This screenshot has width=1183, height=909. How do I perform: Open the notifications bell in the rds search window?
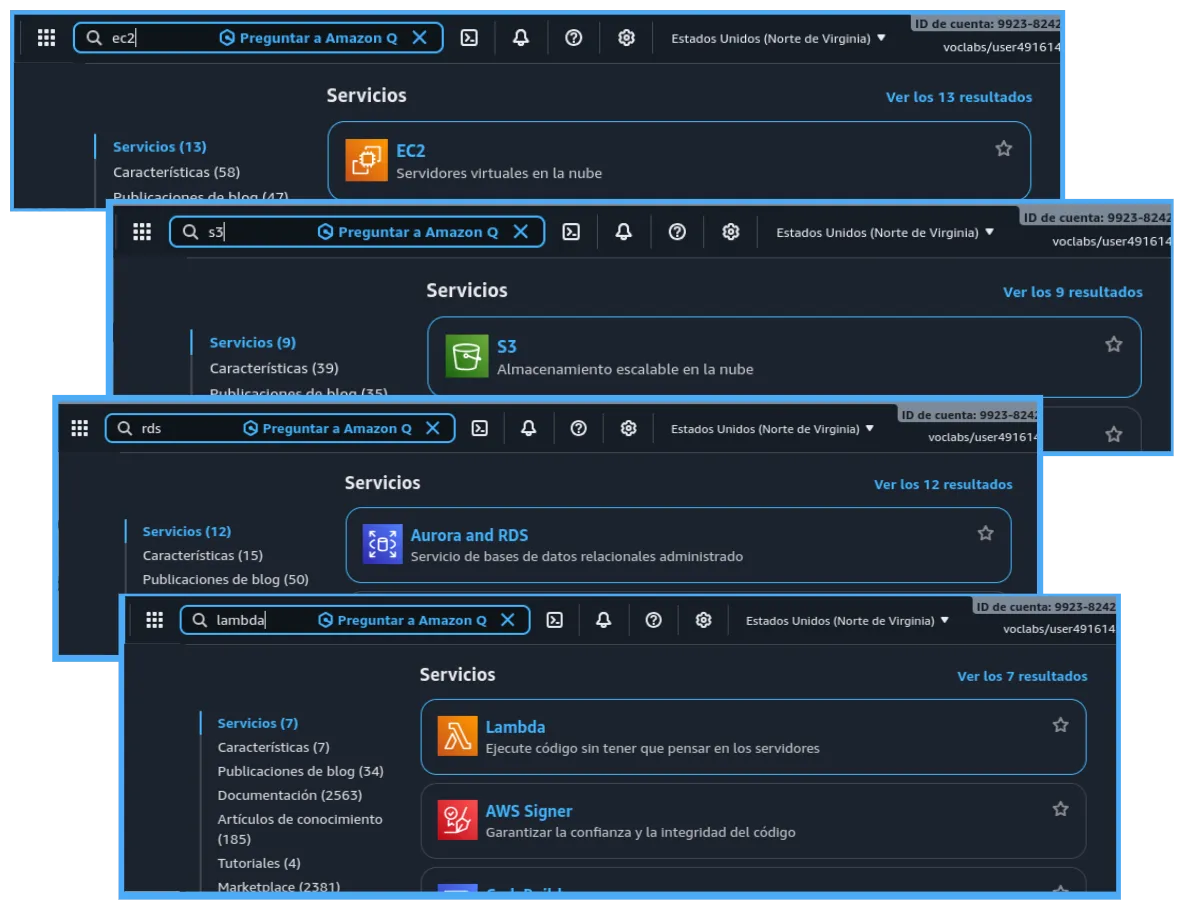[x=528, y=428]
